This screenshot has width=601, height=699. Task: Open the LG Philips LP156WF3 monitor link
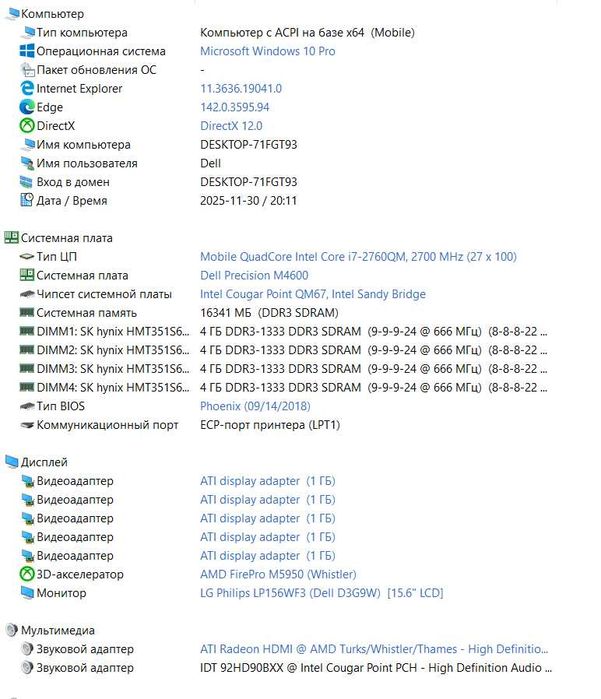[321, 593]
